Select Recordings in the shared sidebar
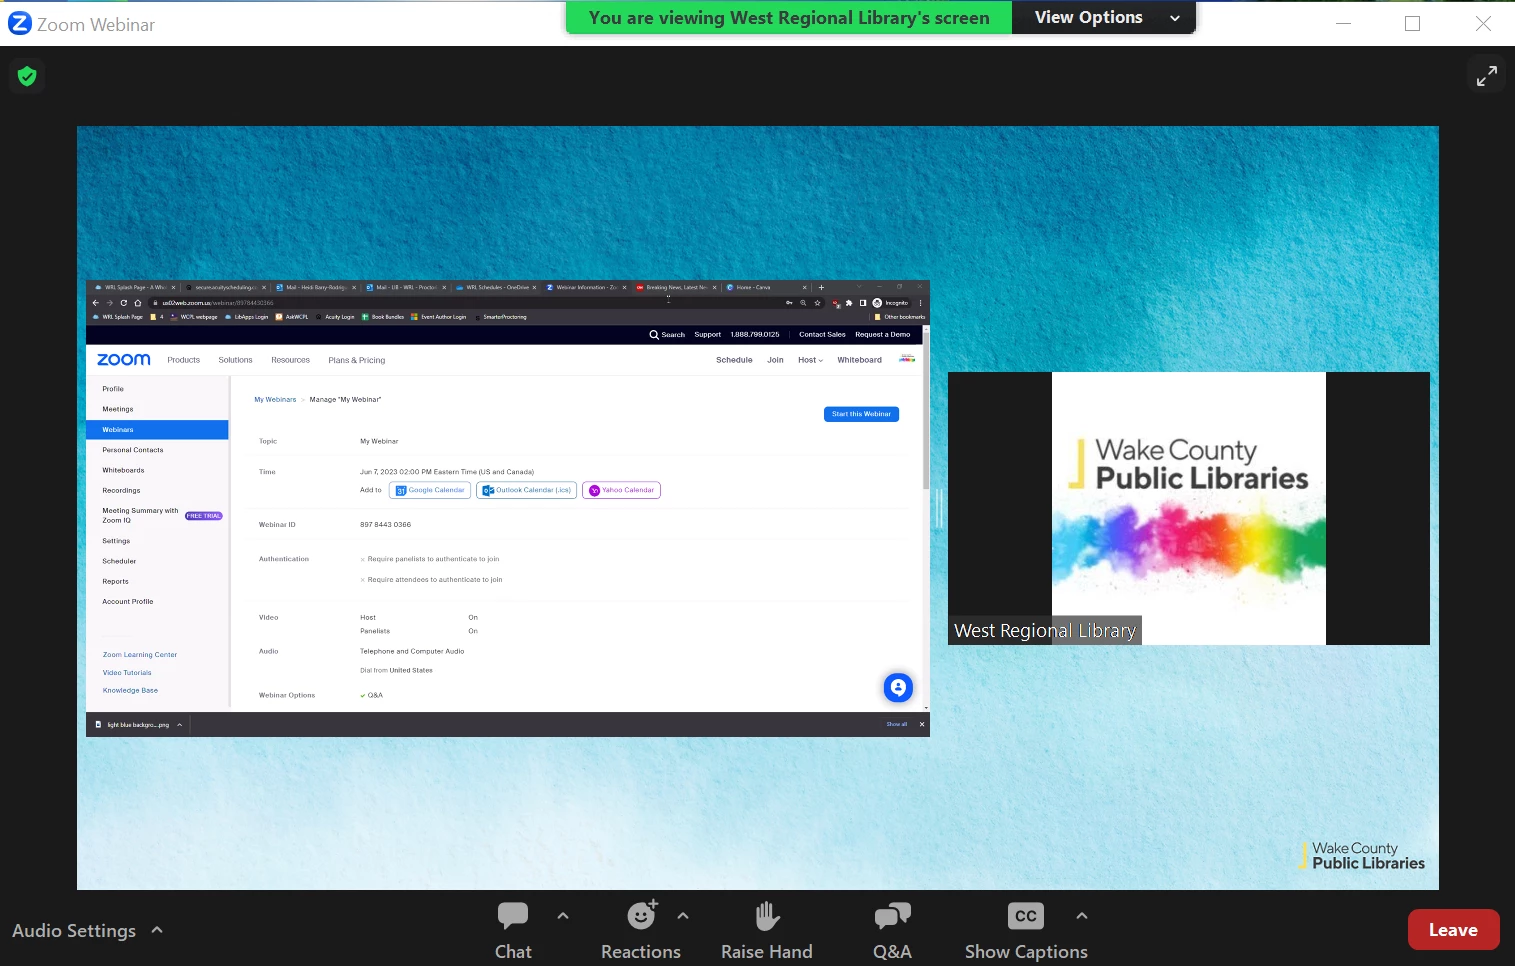Screen dimensions: 1515x966 click(x=121, y=490)
